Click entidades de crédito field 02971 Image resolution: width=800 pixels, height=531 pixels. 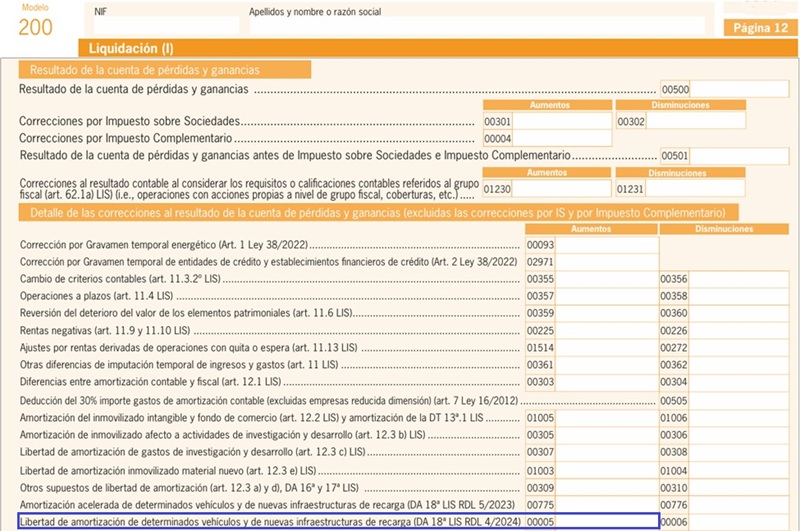tap(607, 262)
